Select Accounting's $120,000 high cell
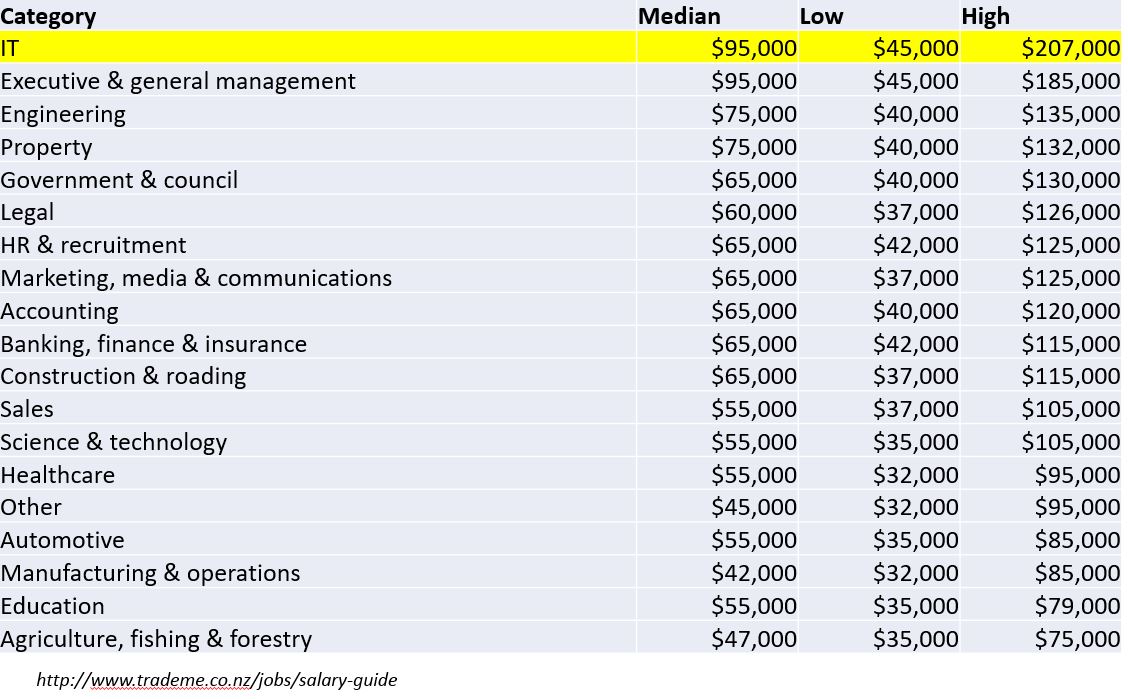The height and width of the screenshot is (699, 1128). tap(1070, 311)
